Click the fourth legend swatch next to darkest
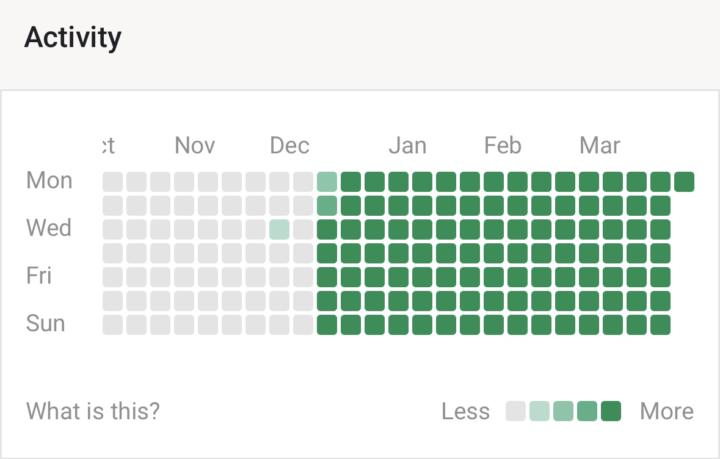 point(587,411)
